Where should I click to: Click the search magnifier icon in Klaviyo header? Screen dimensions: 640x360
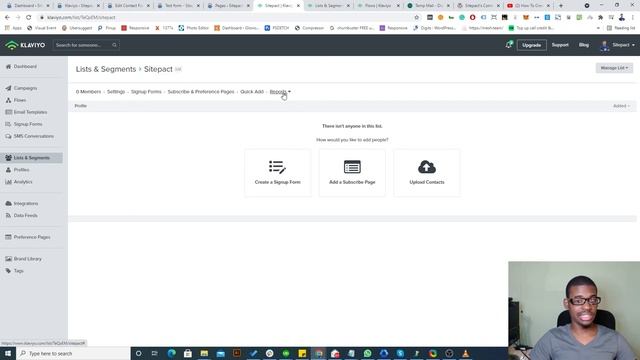(x=114, y=45)
